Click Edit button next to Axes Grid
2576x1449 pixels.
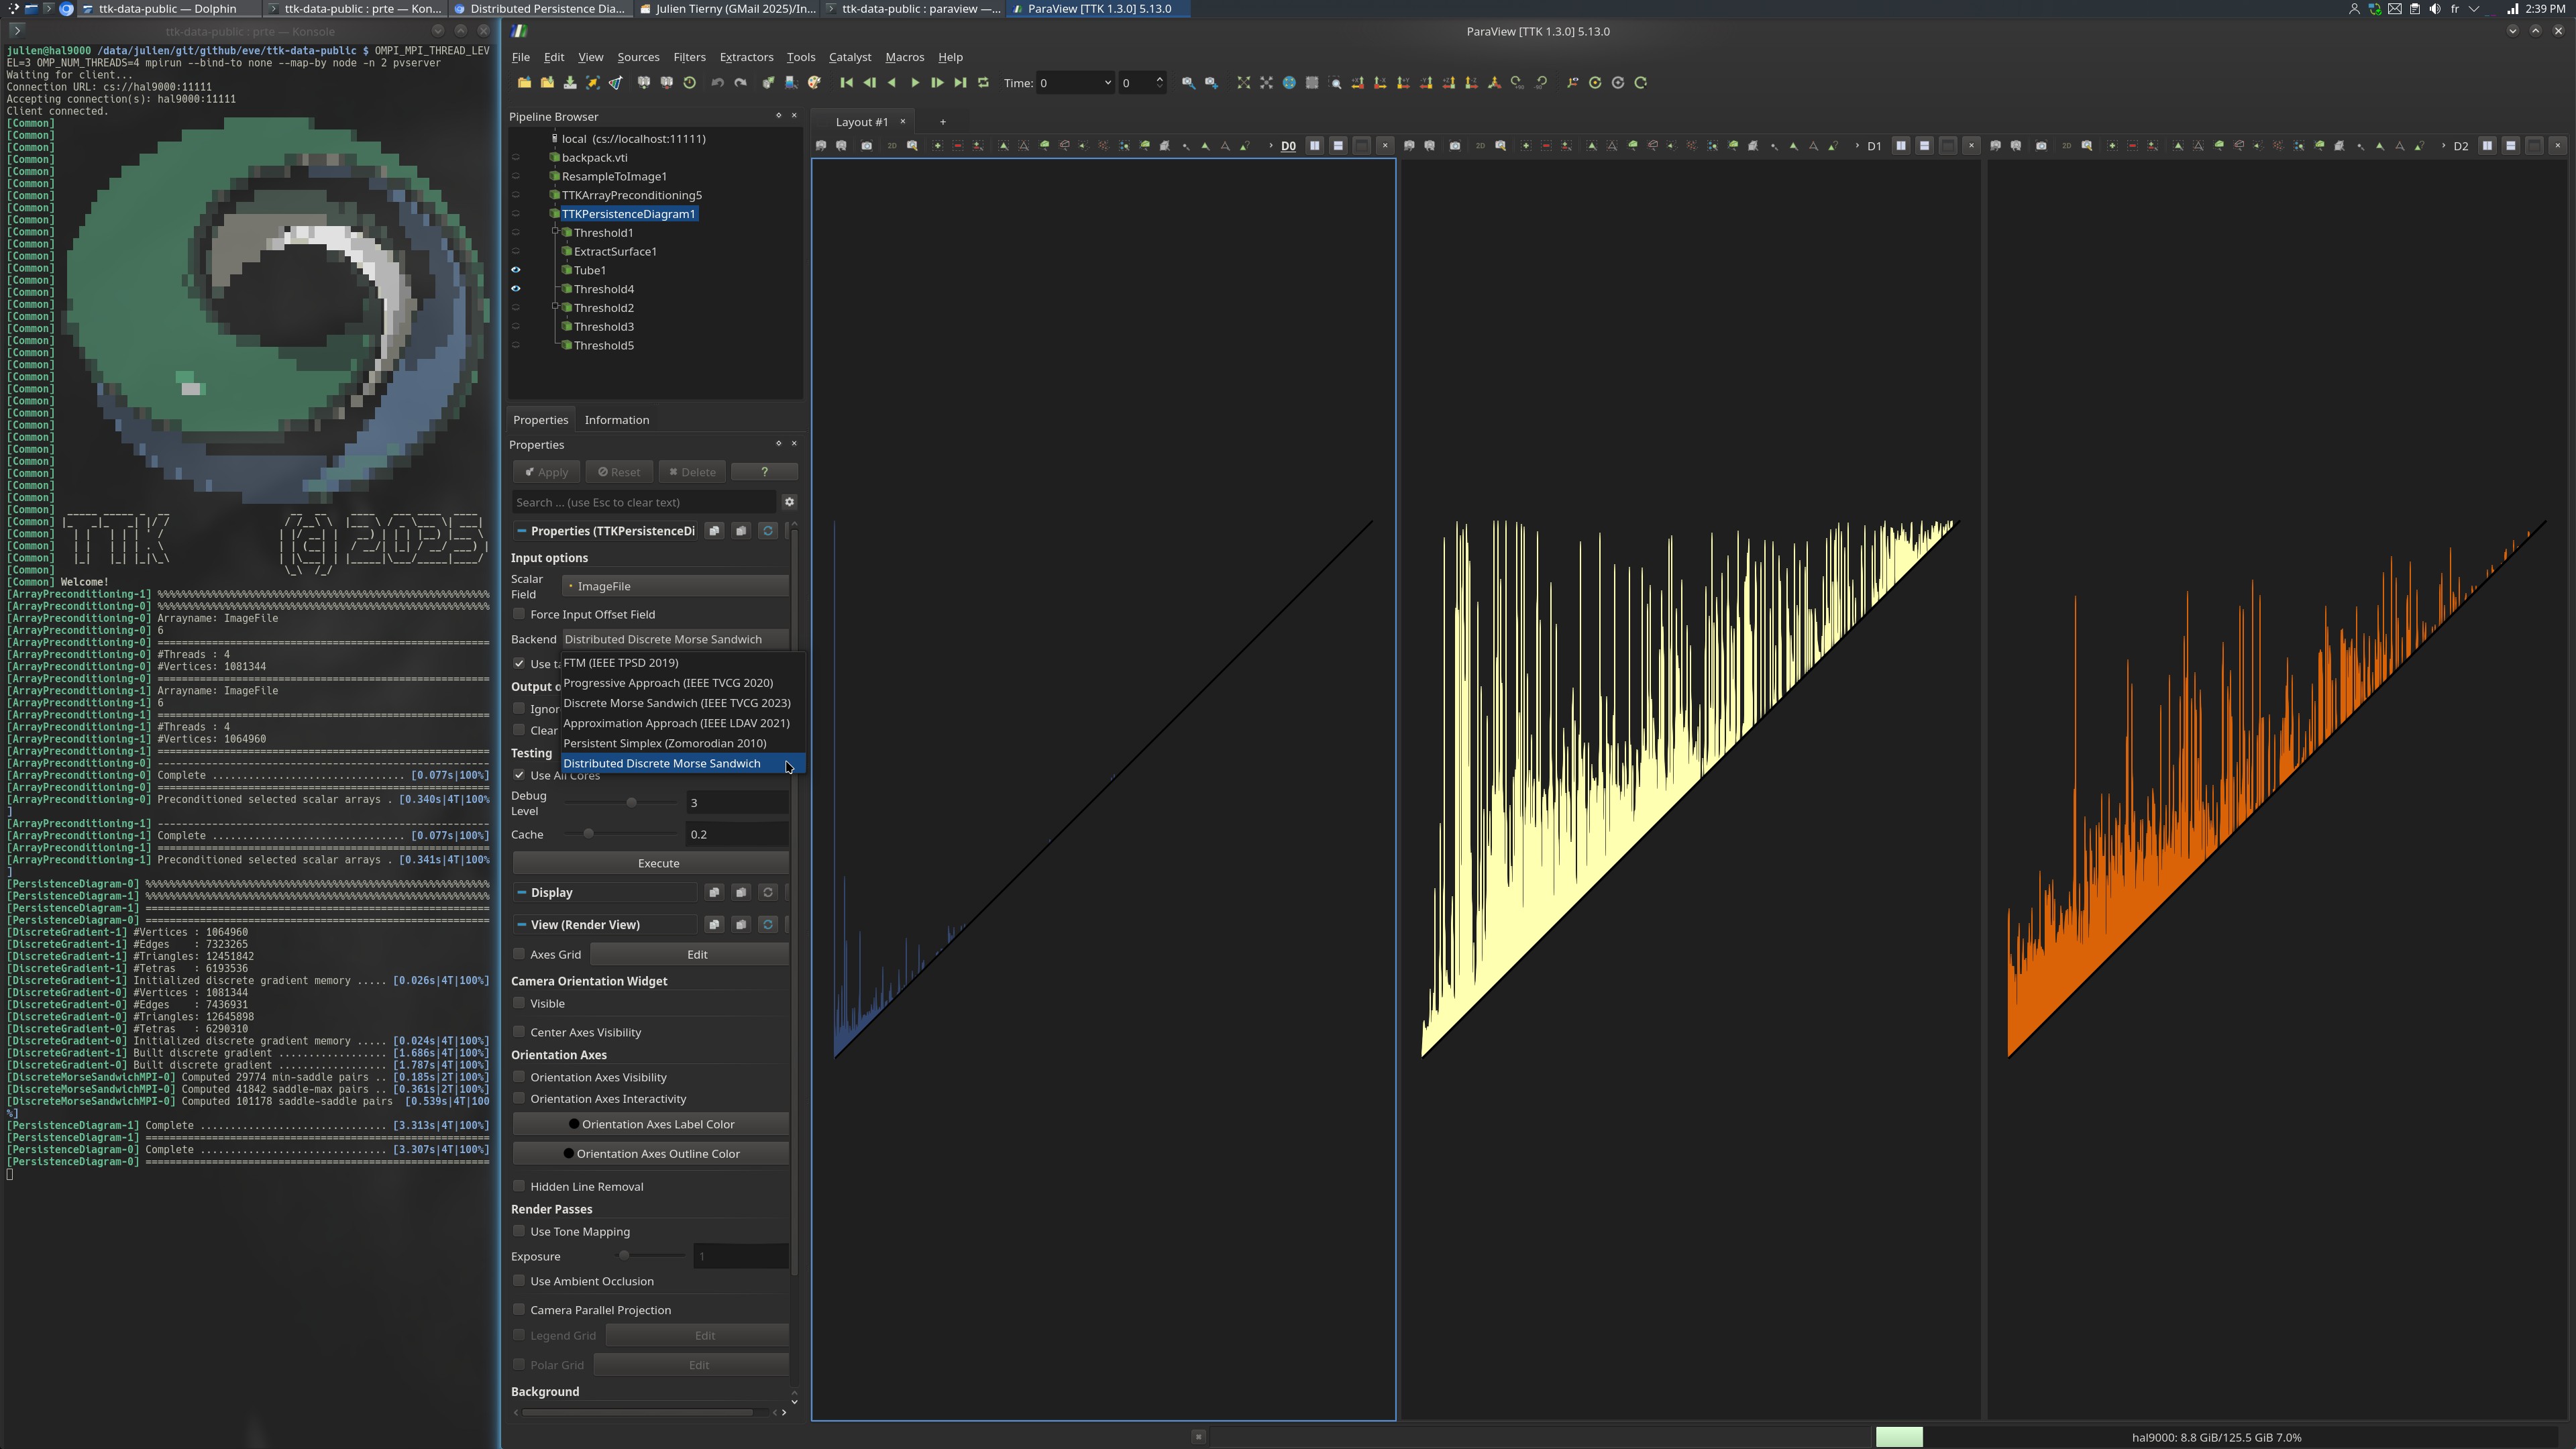690,954
